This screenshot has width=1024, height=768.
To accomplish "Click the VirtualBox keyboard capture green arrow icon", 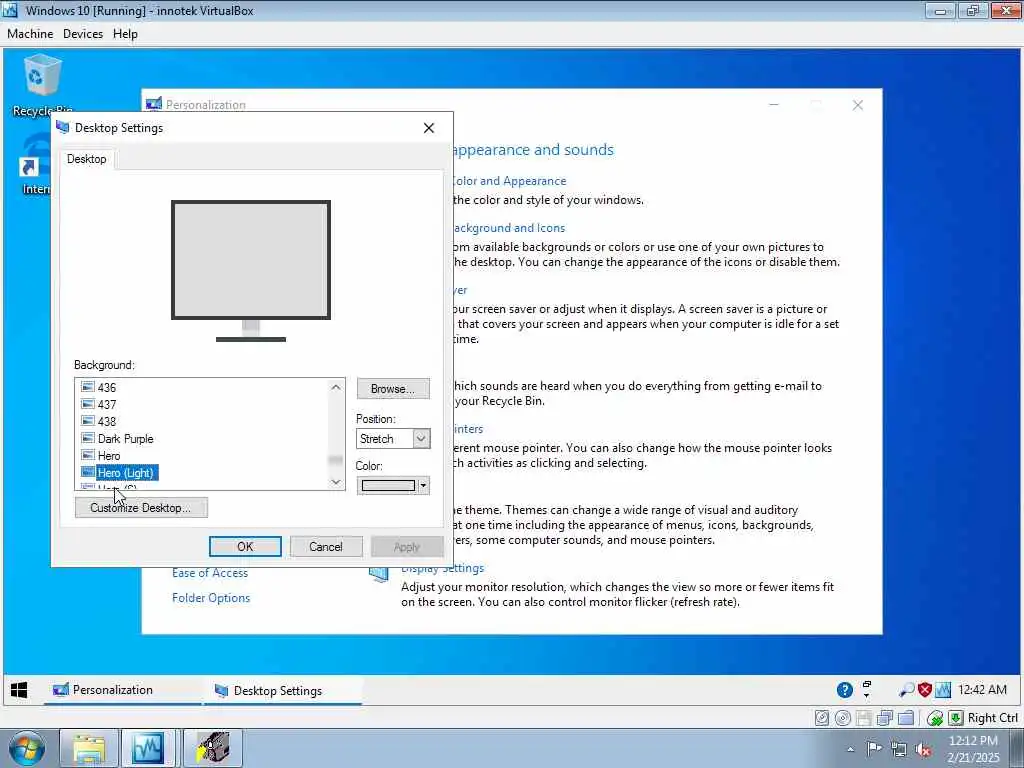I will [955, 718].
